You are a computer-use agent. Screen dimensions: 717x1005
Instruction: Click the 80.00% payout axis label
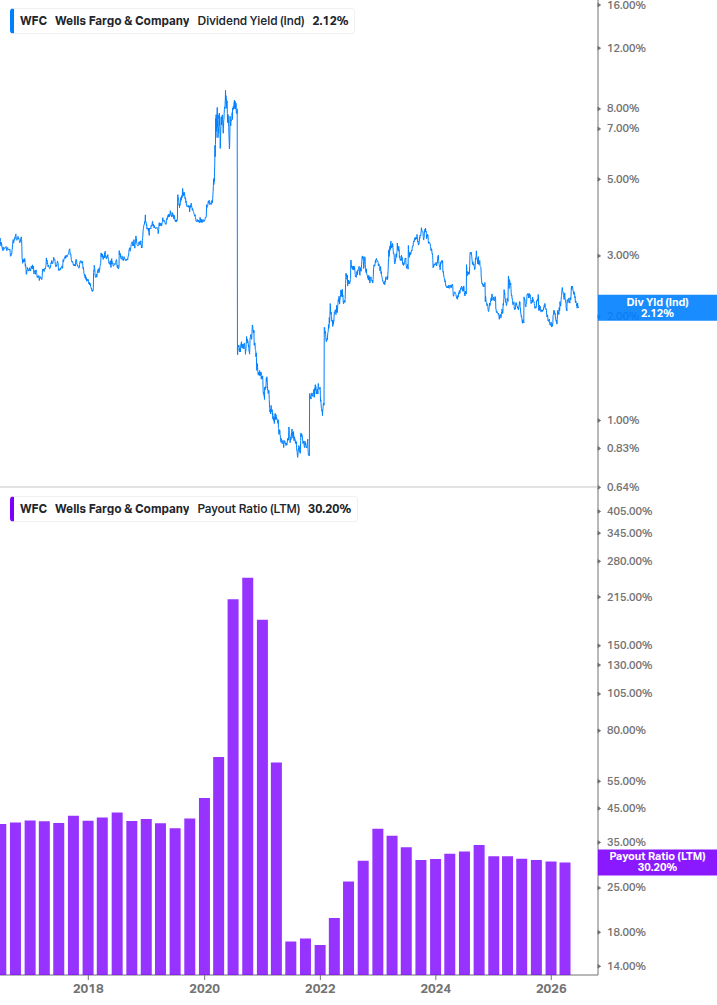click(x=626, y=731)
